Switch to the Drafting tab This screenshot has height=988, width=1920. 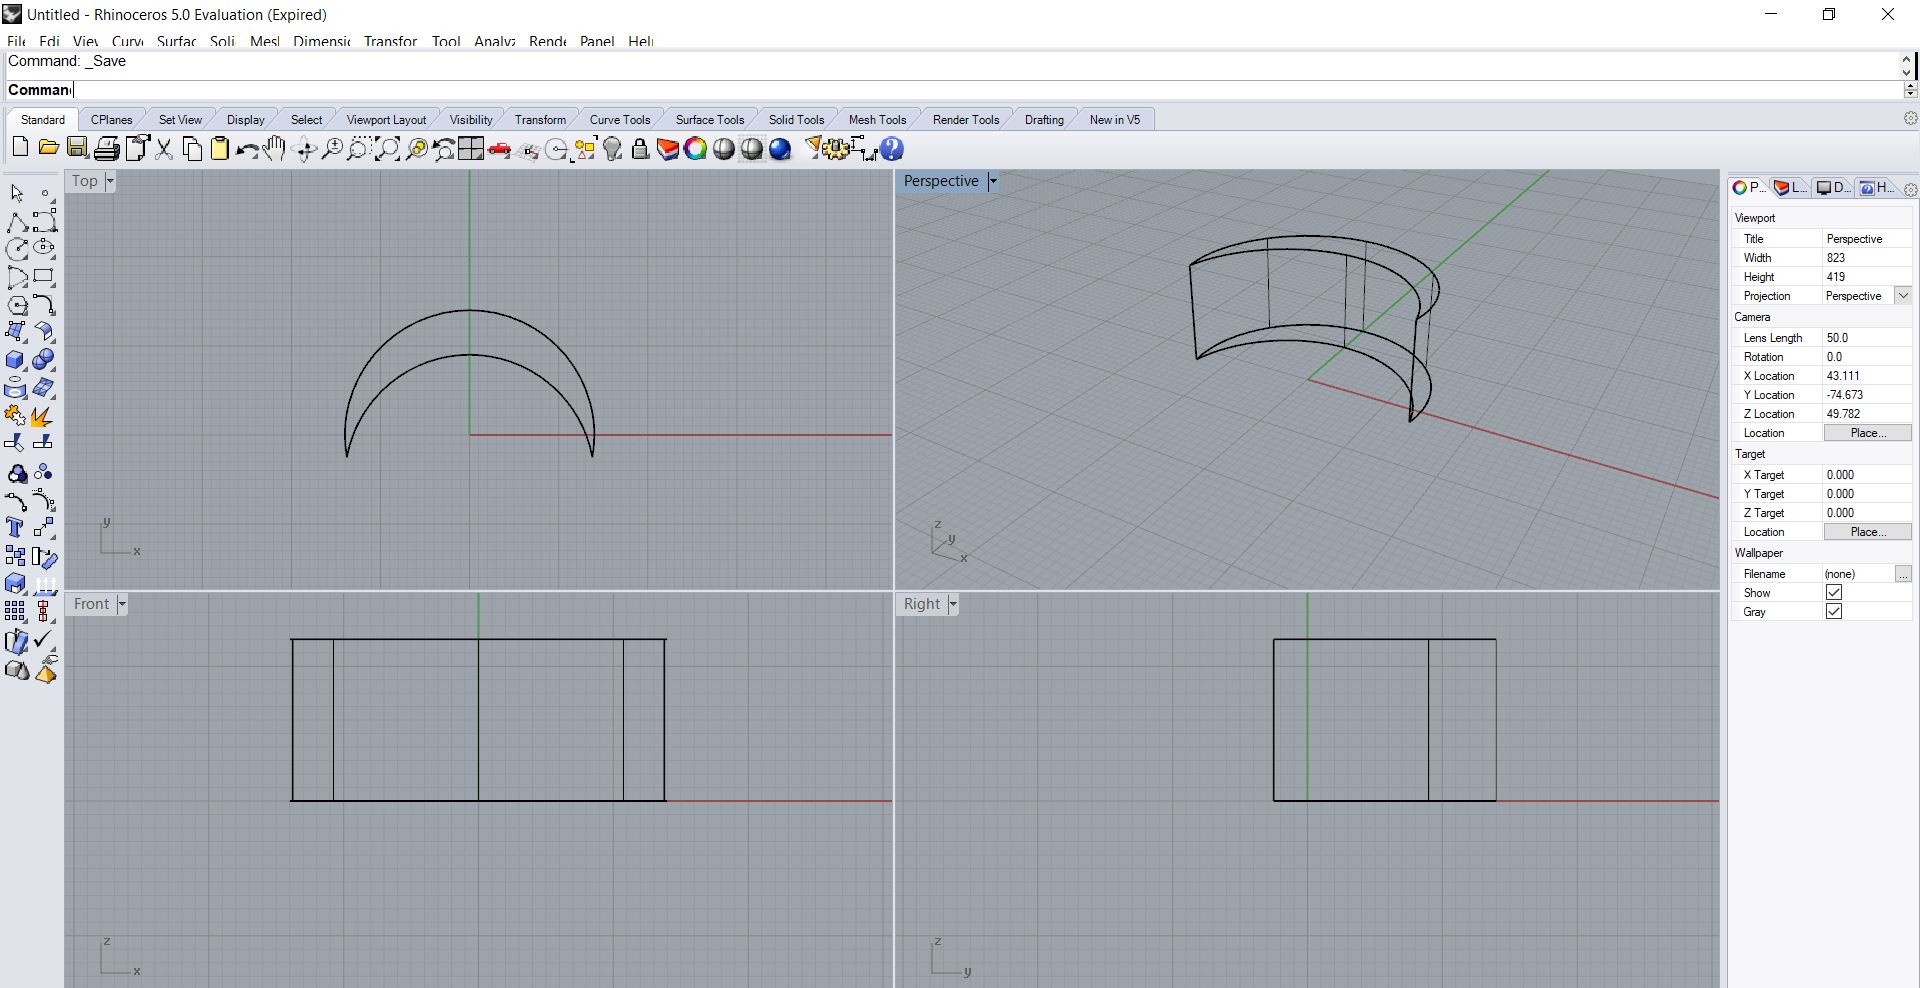[x=1044, y=119]
